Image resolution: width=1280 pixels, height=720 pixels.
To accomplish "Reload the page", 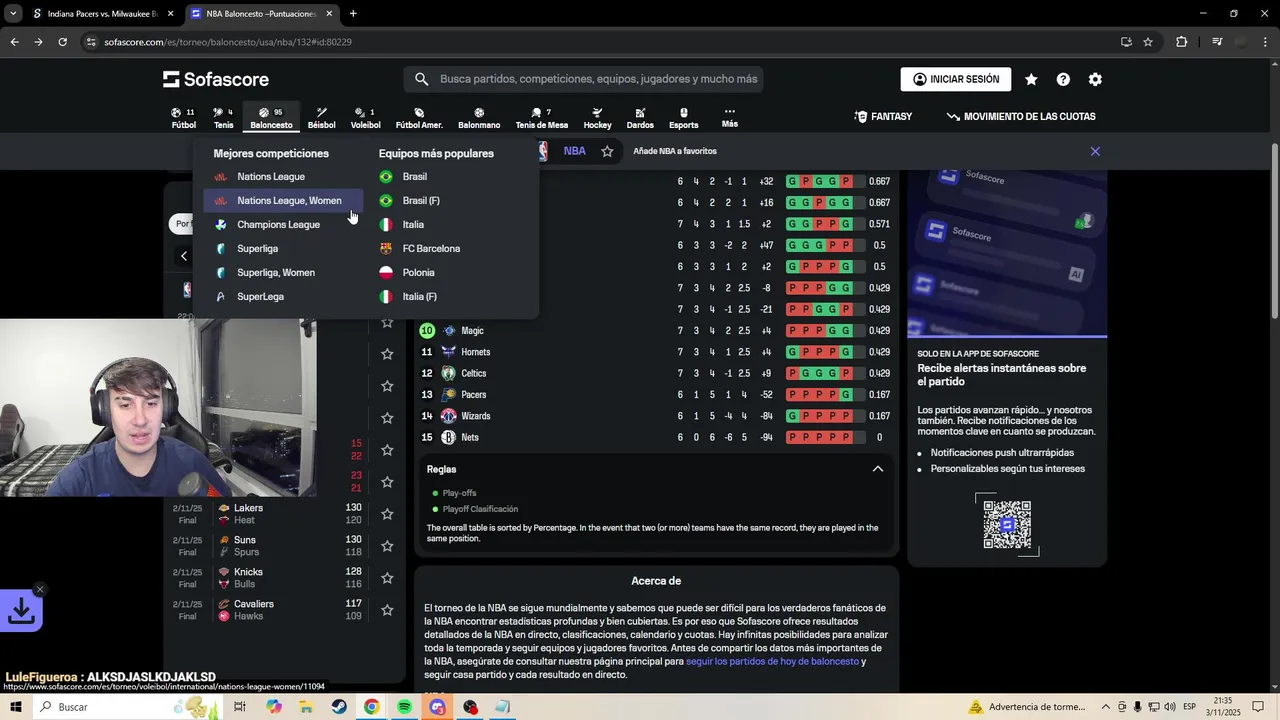I will coord(62,42).
